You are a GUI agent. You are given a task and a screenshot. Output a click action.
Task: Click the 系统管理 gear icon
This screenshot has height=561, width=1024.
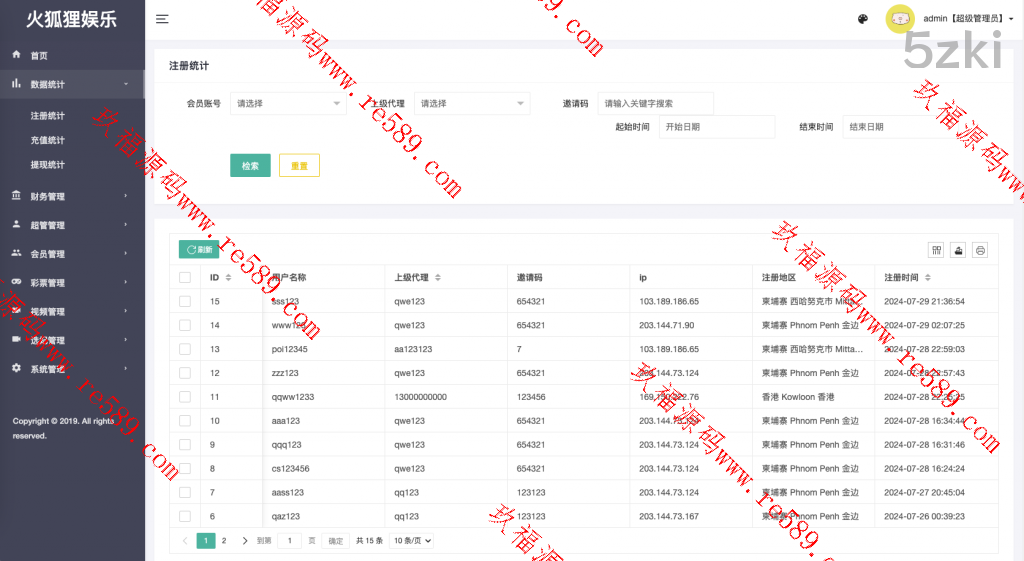click(16, 368)
